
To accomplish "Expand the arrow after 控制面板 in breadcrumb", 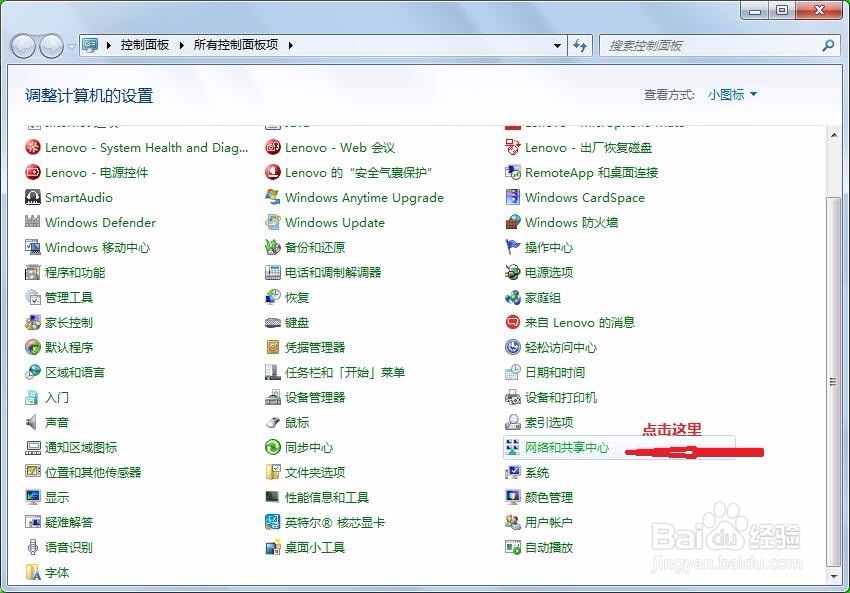I will click(182, 46).
